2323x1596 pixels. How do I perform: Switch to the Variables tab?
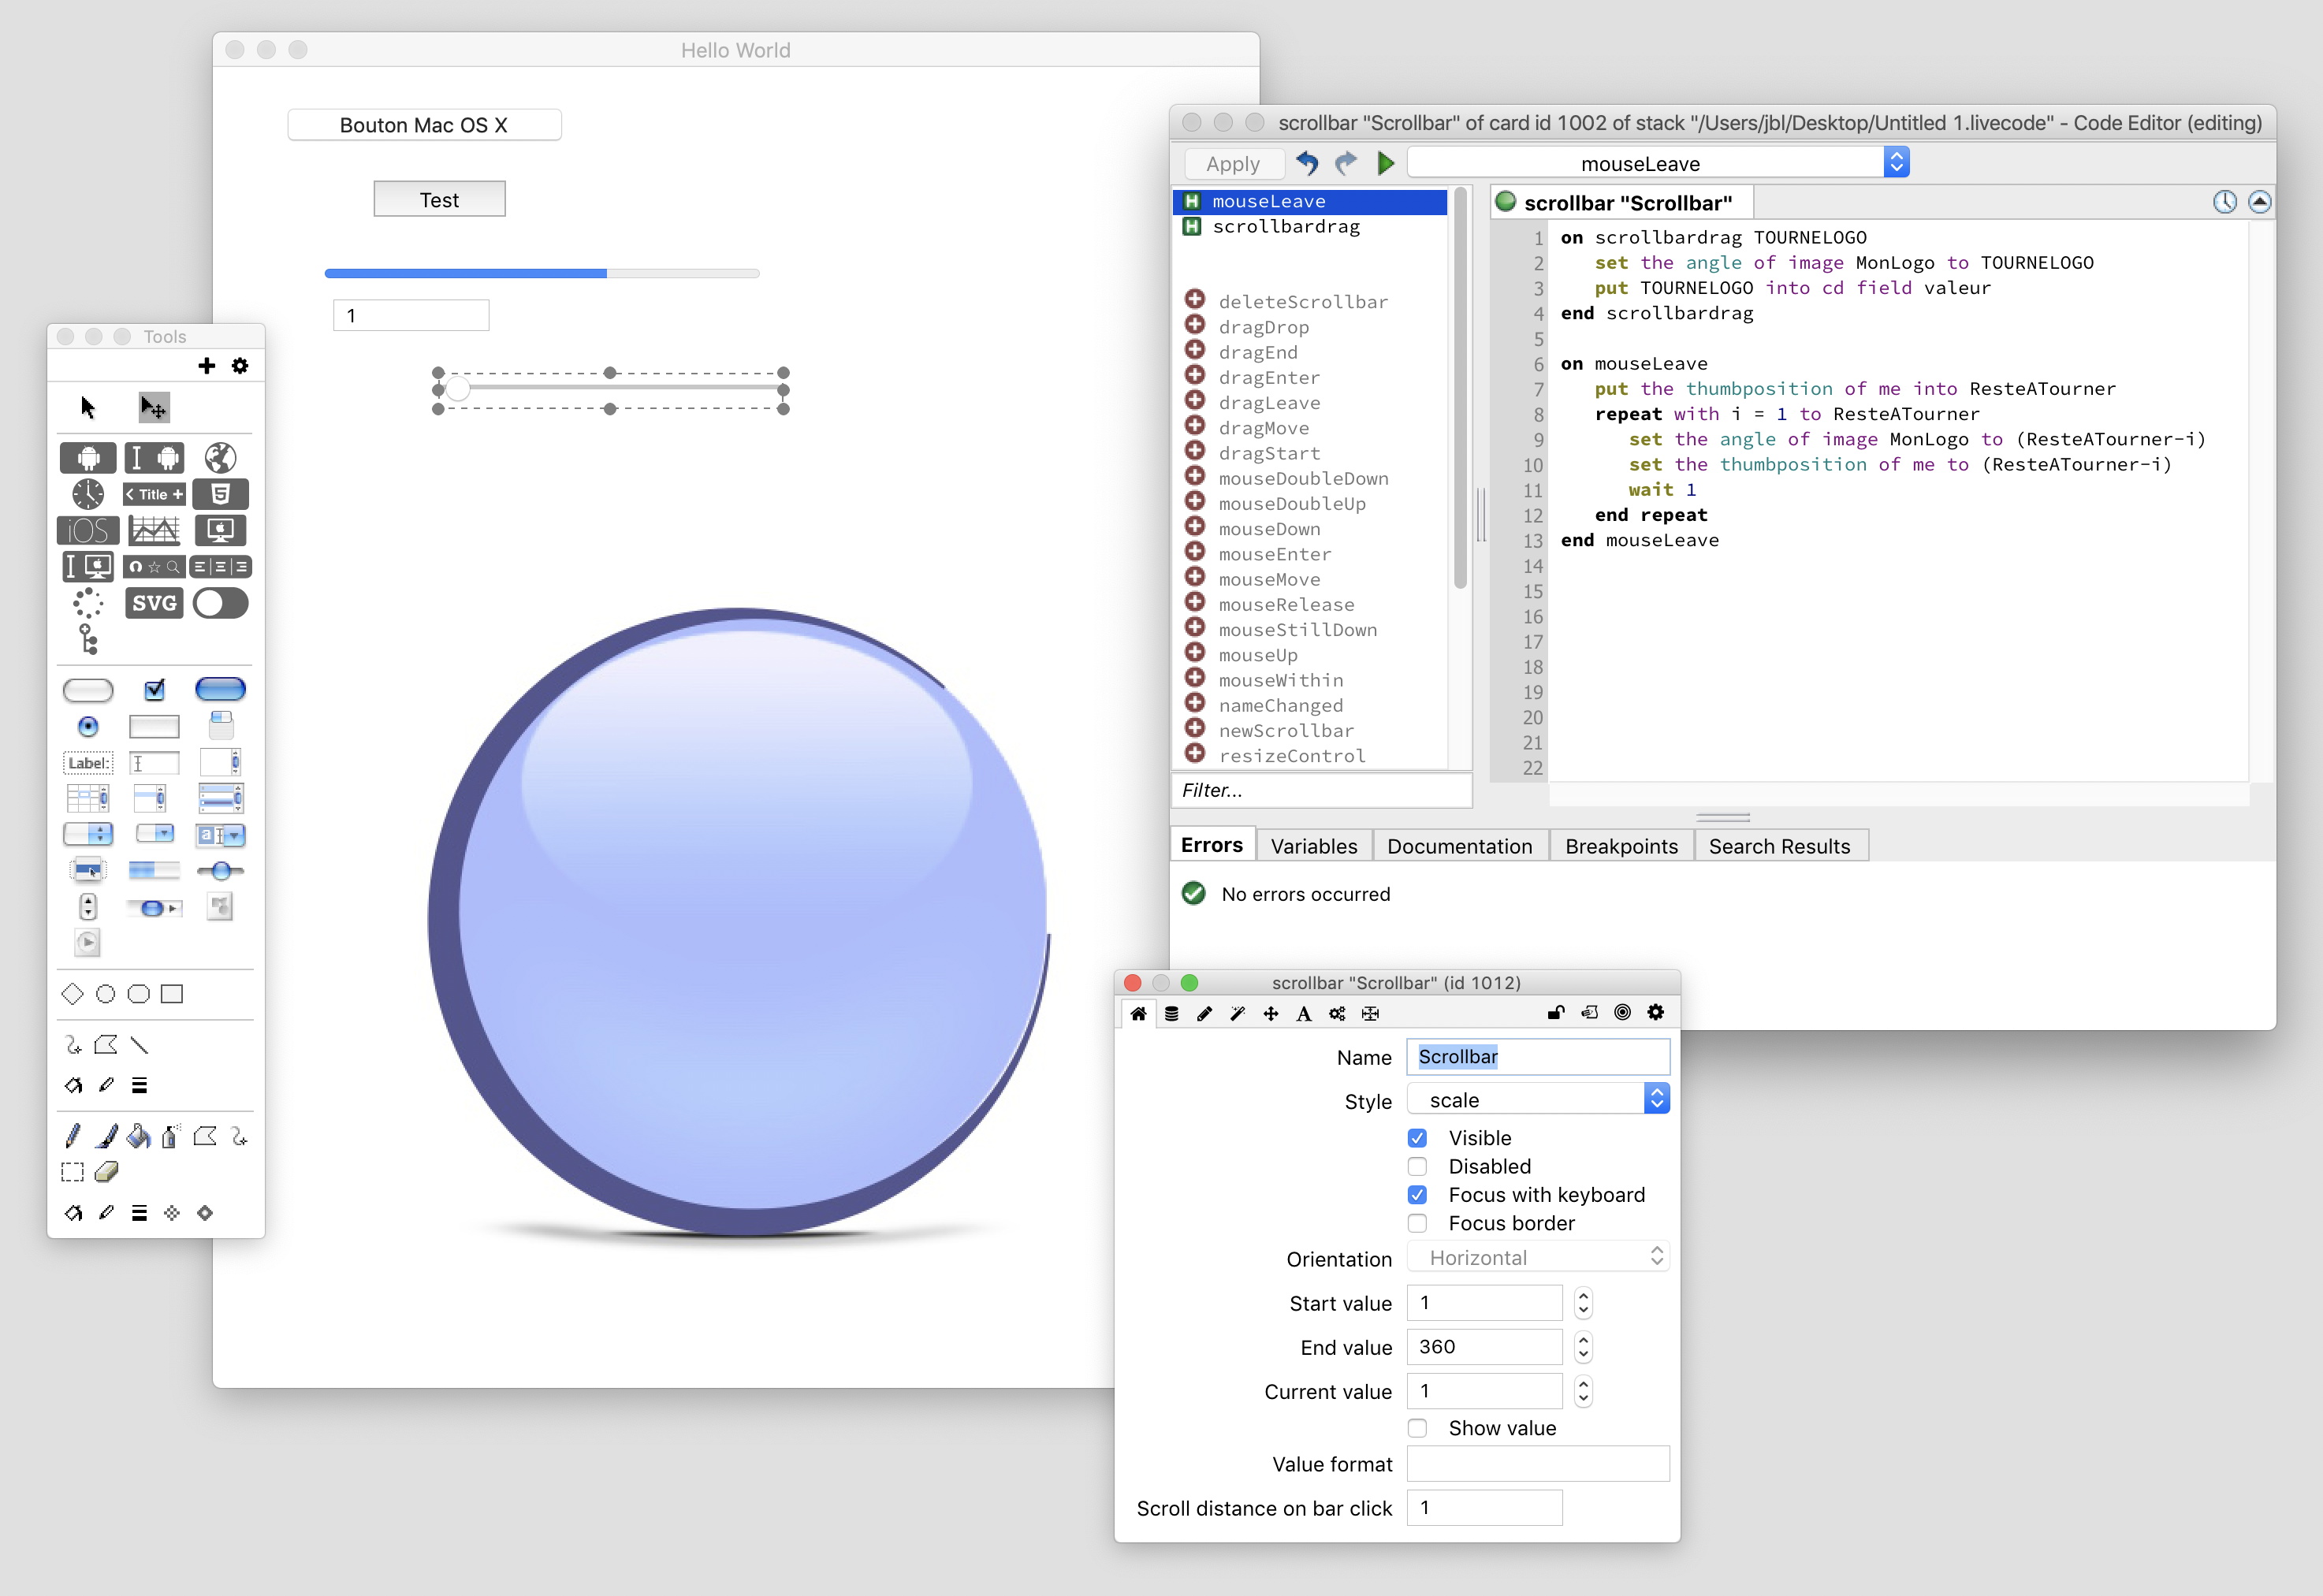coord(1313,845)
